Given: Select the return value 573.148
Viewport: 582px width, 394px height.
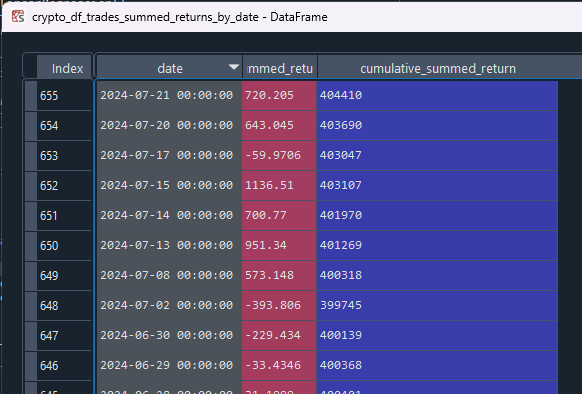Looking at the screenshot, I should [x=279, y=276].
